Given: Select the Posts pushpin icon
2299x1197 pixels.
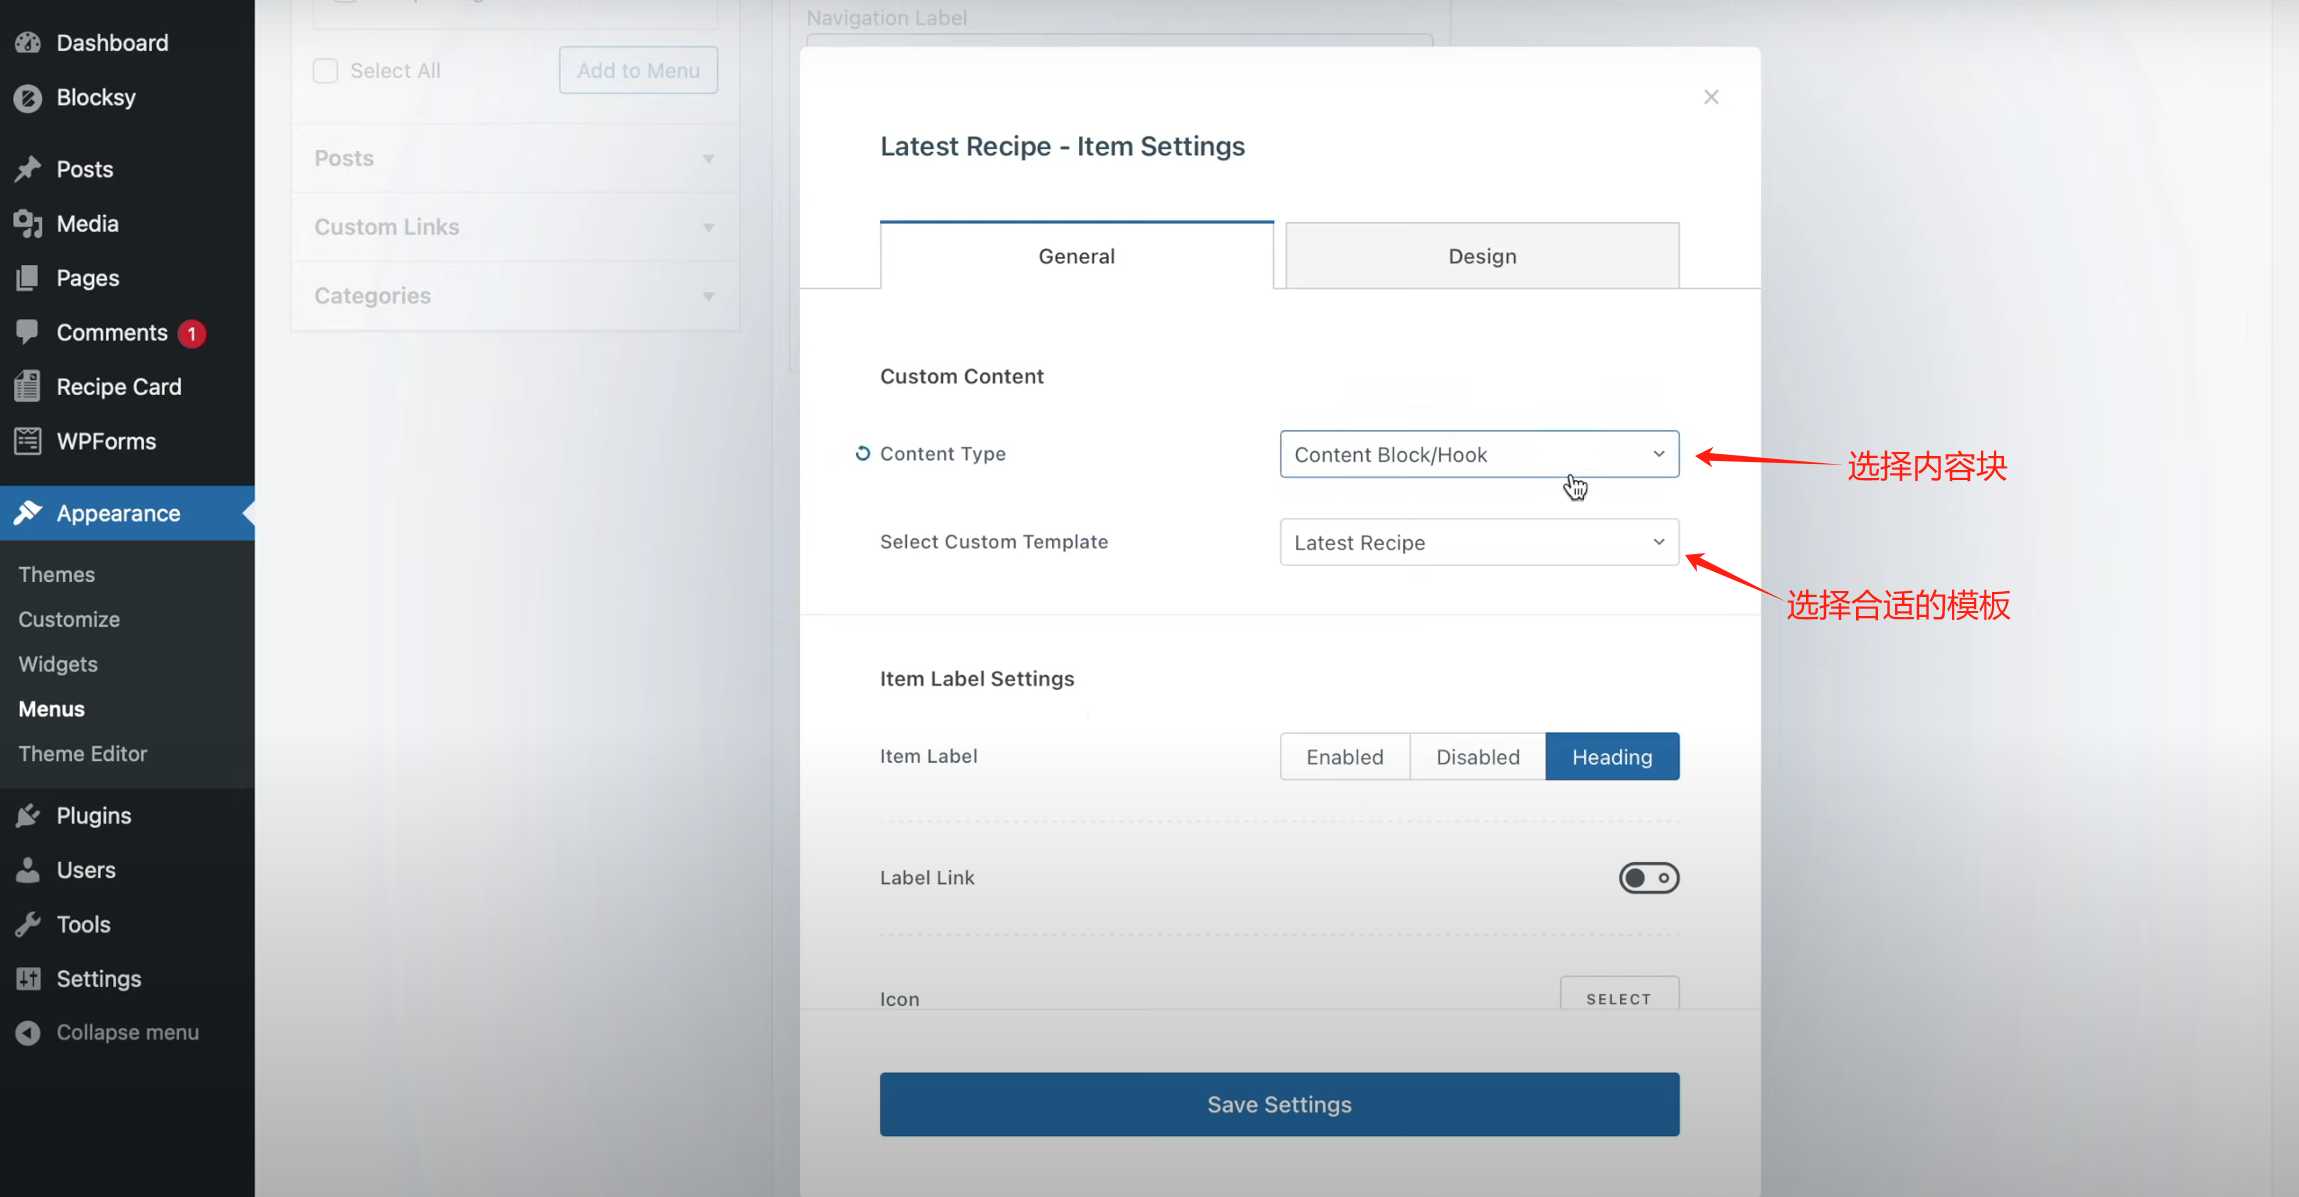Looking at the screenshot, I should (x=27, y=168).
